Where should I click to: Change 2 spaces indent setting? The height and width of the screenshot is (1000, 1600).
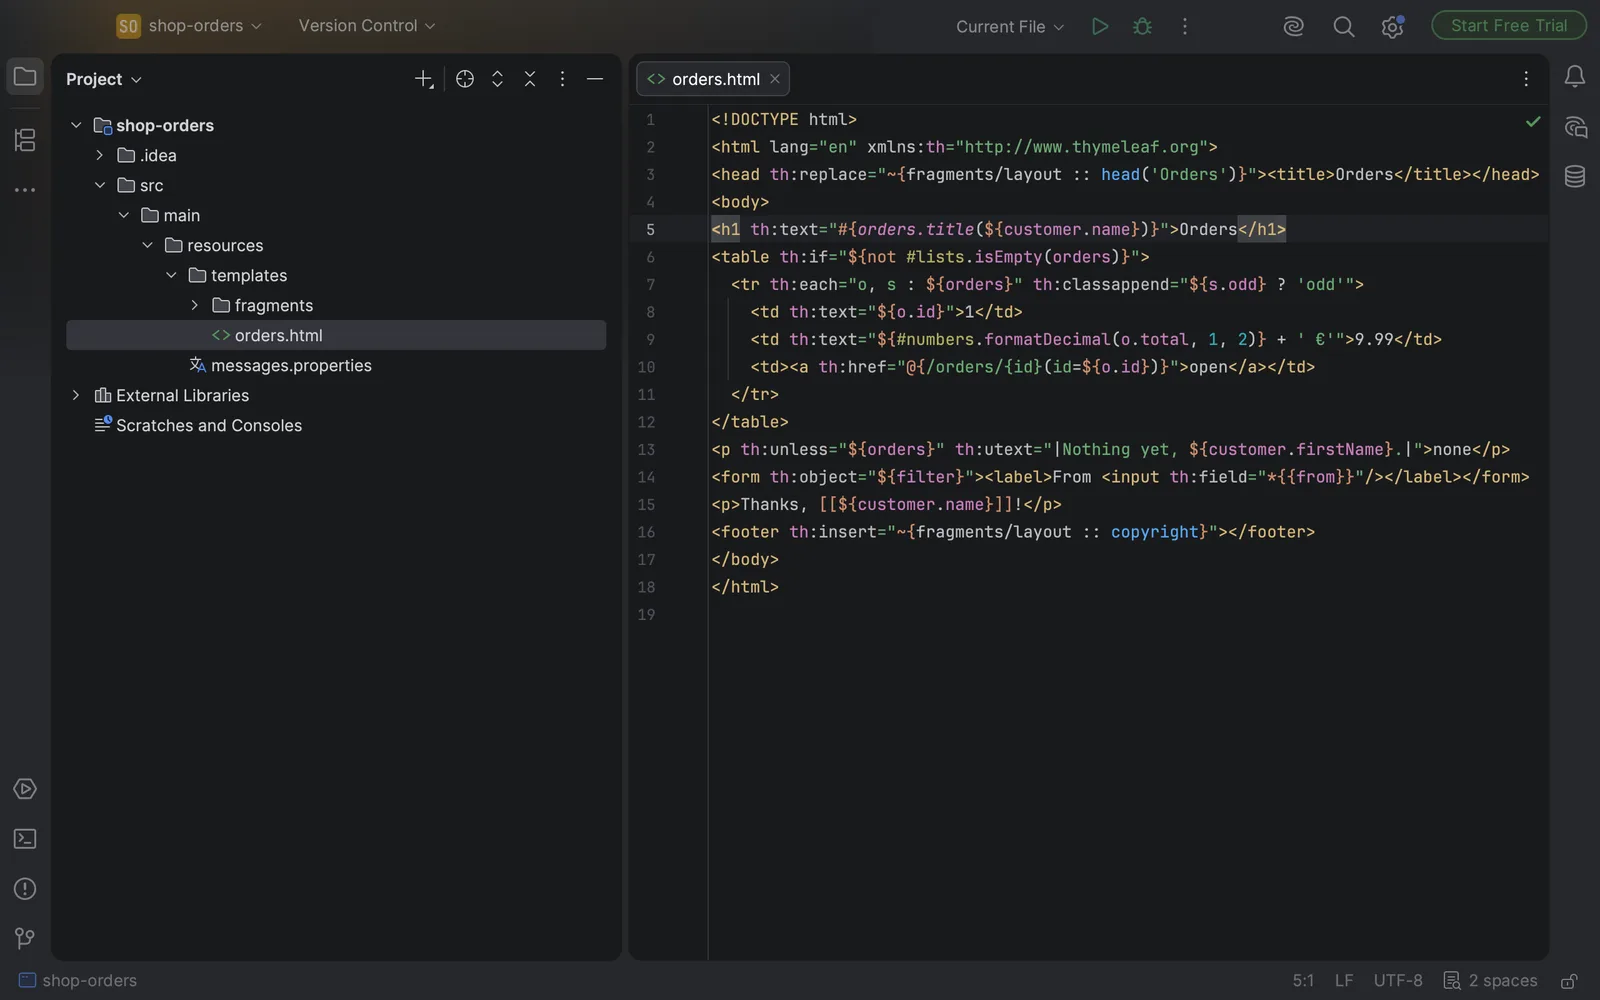(x=1490, y=981)
